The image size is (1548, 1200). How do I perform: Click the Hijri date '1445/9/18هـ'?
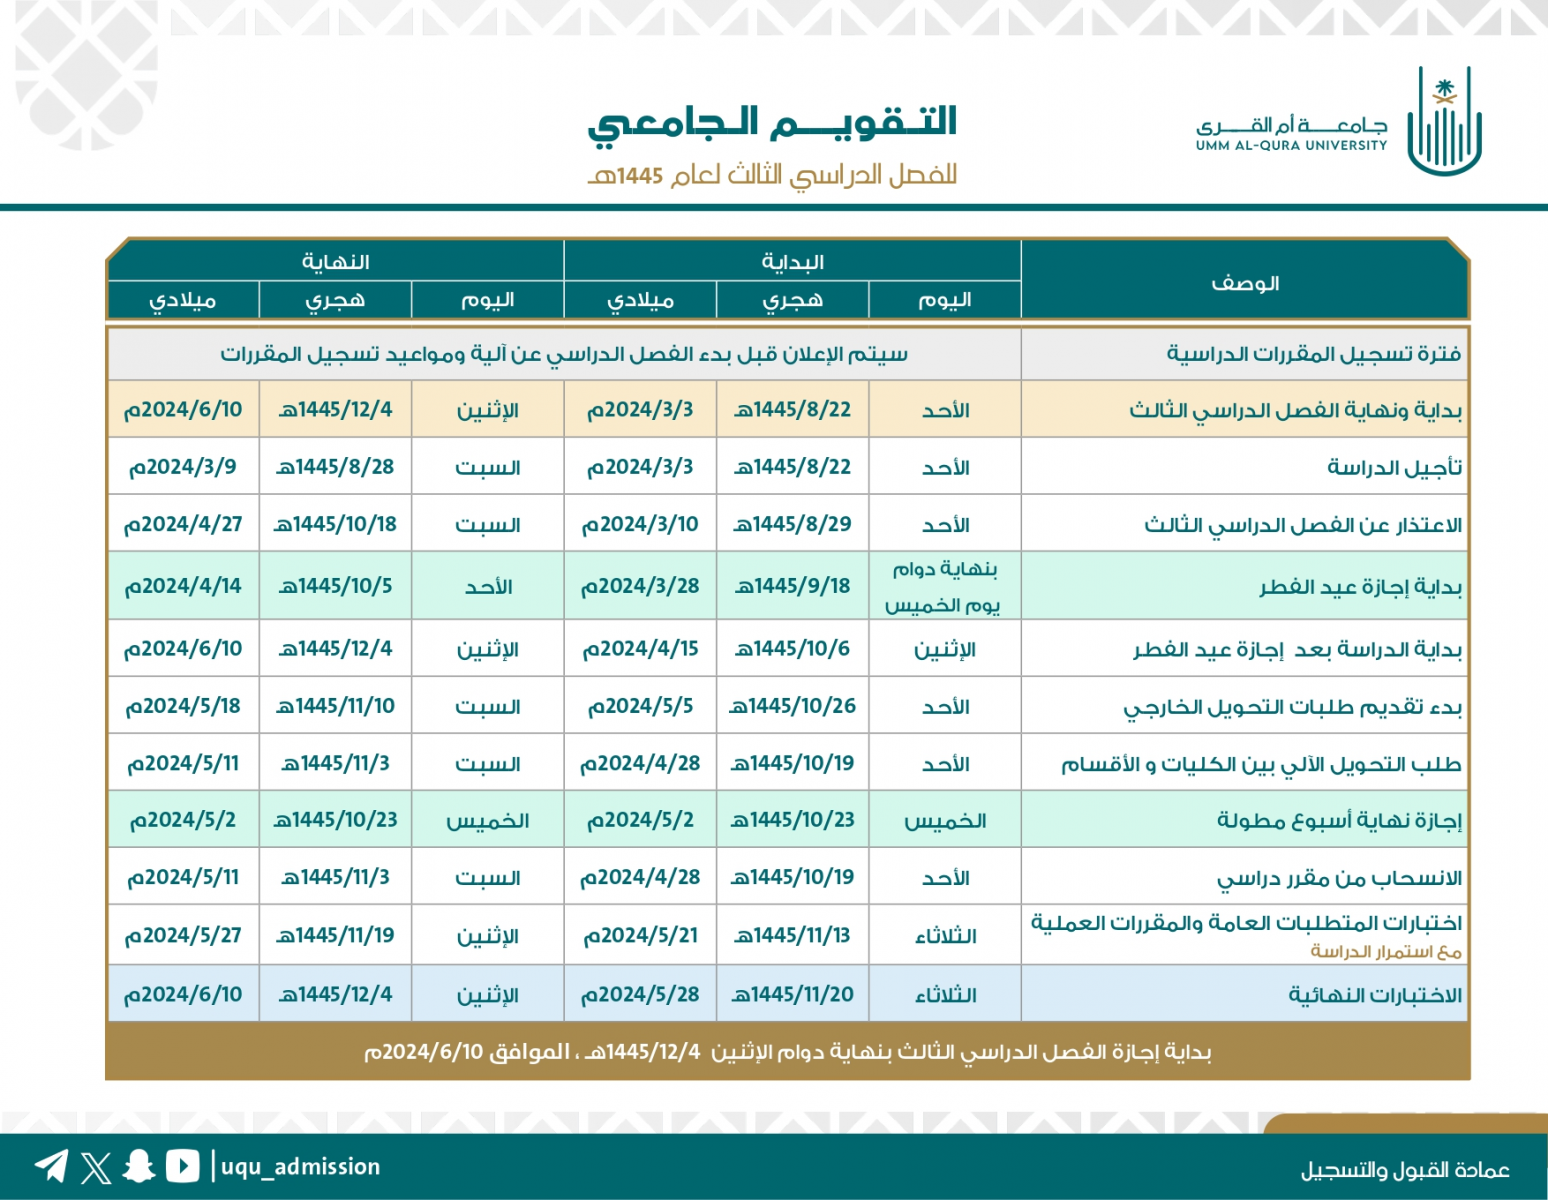click(792, 586)
